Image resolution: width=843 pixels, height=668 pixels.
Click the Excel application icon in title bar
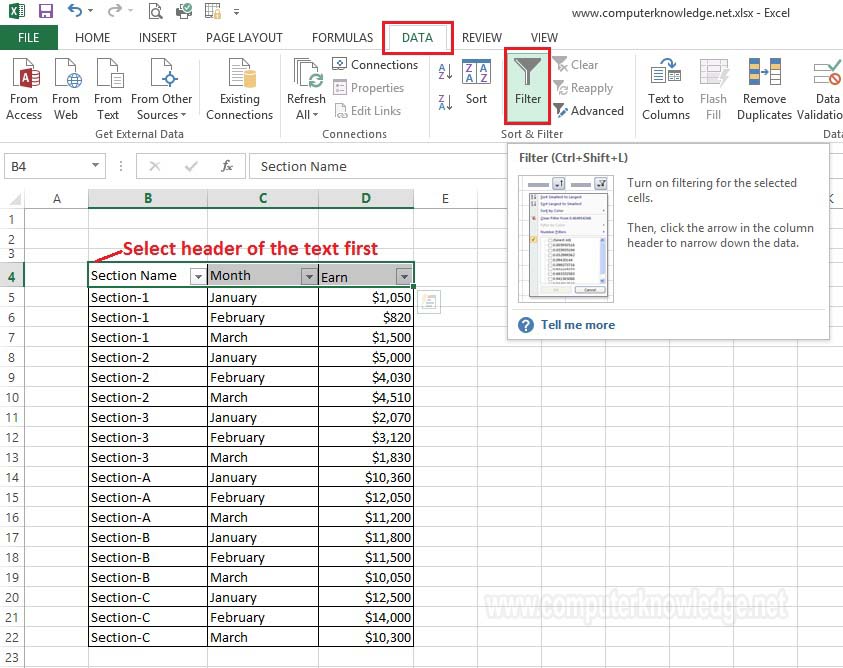(16, 11)
